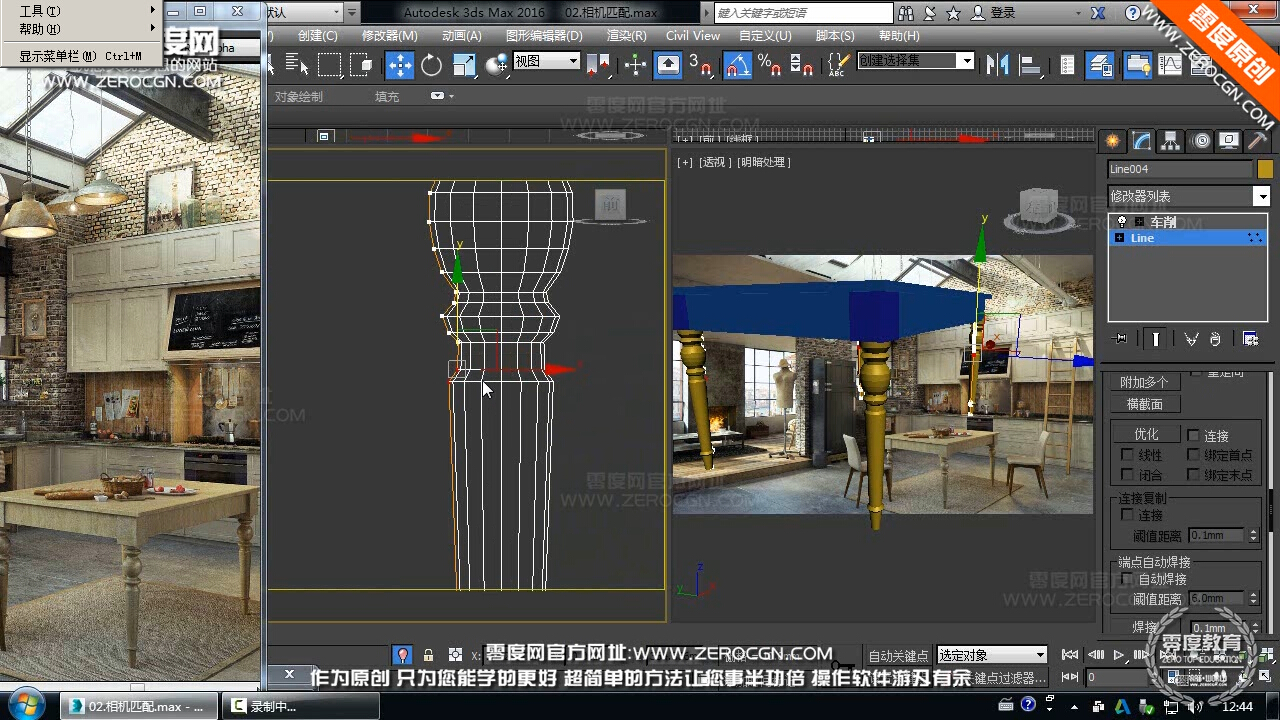Click the 附加多个 button
This screenshot has height=720, width=1280.
1144,382
